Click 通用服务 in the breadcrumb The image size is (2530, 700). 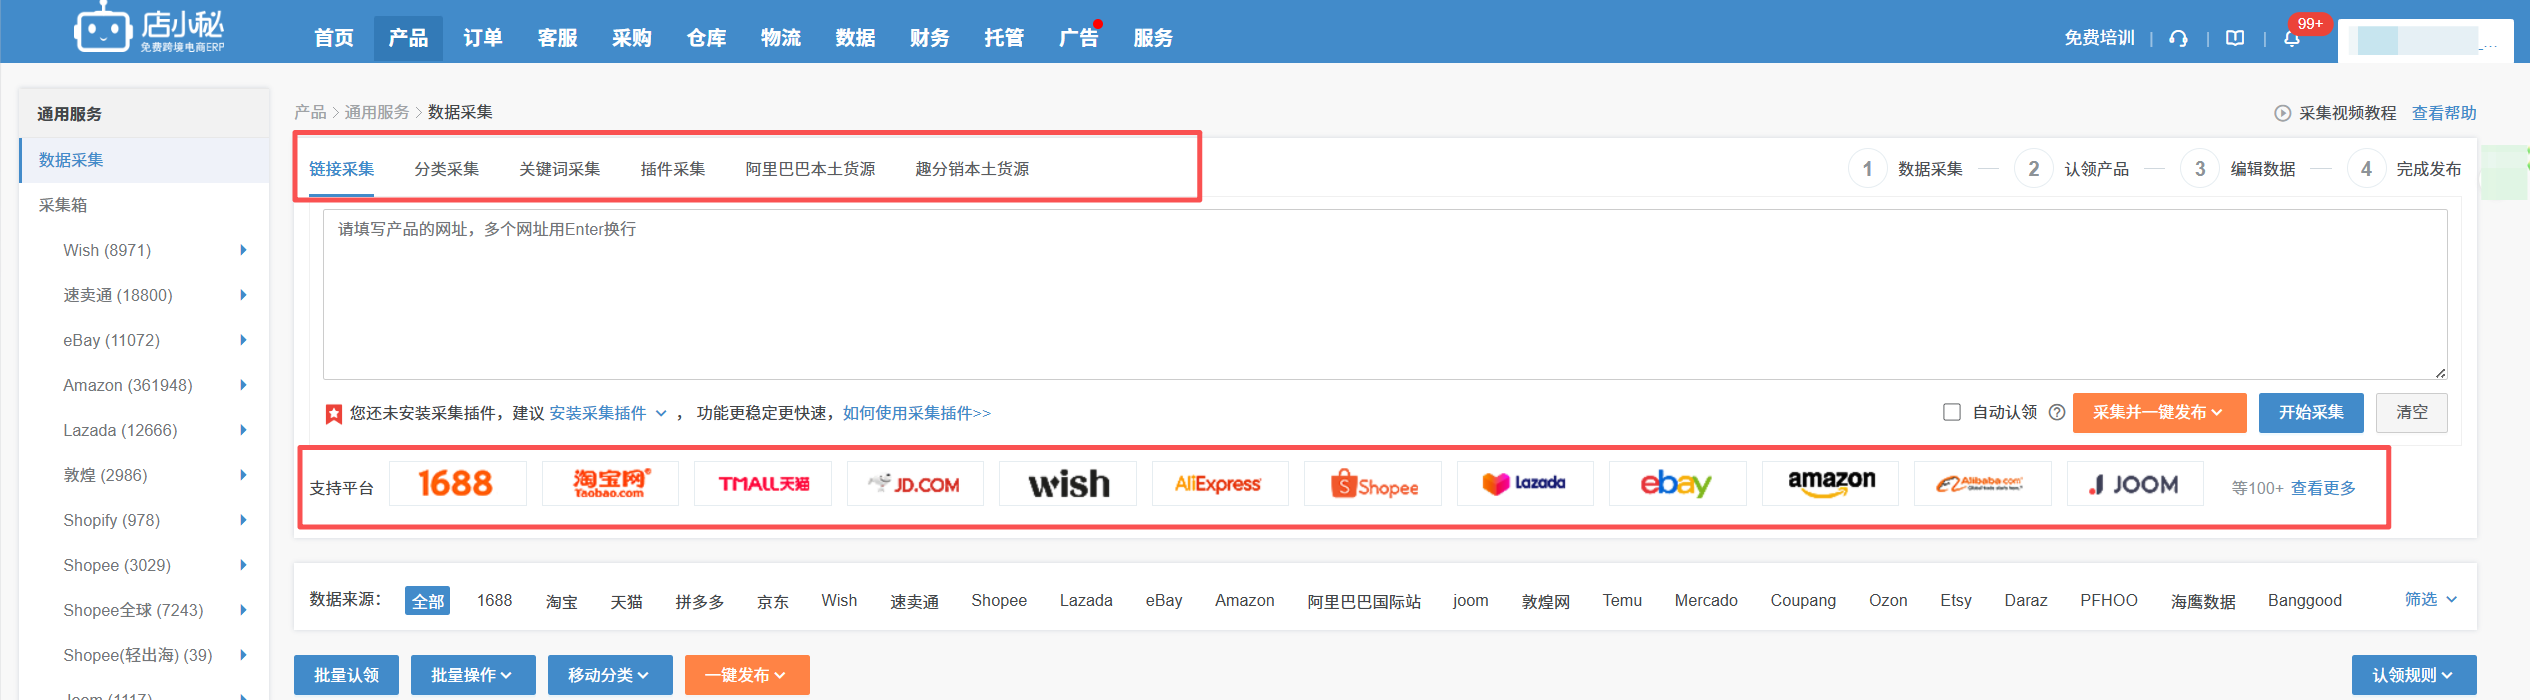[x=377, y=112]
